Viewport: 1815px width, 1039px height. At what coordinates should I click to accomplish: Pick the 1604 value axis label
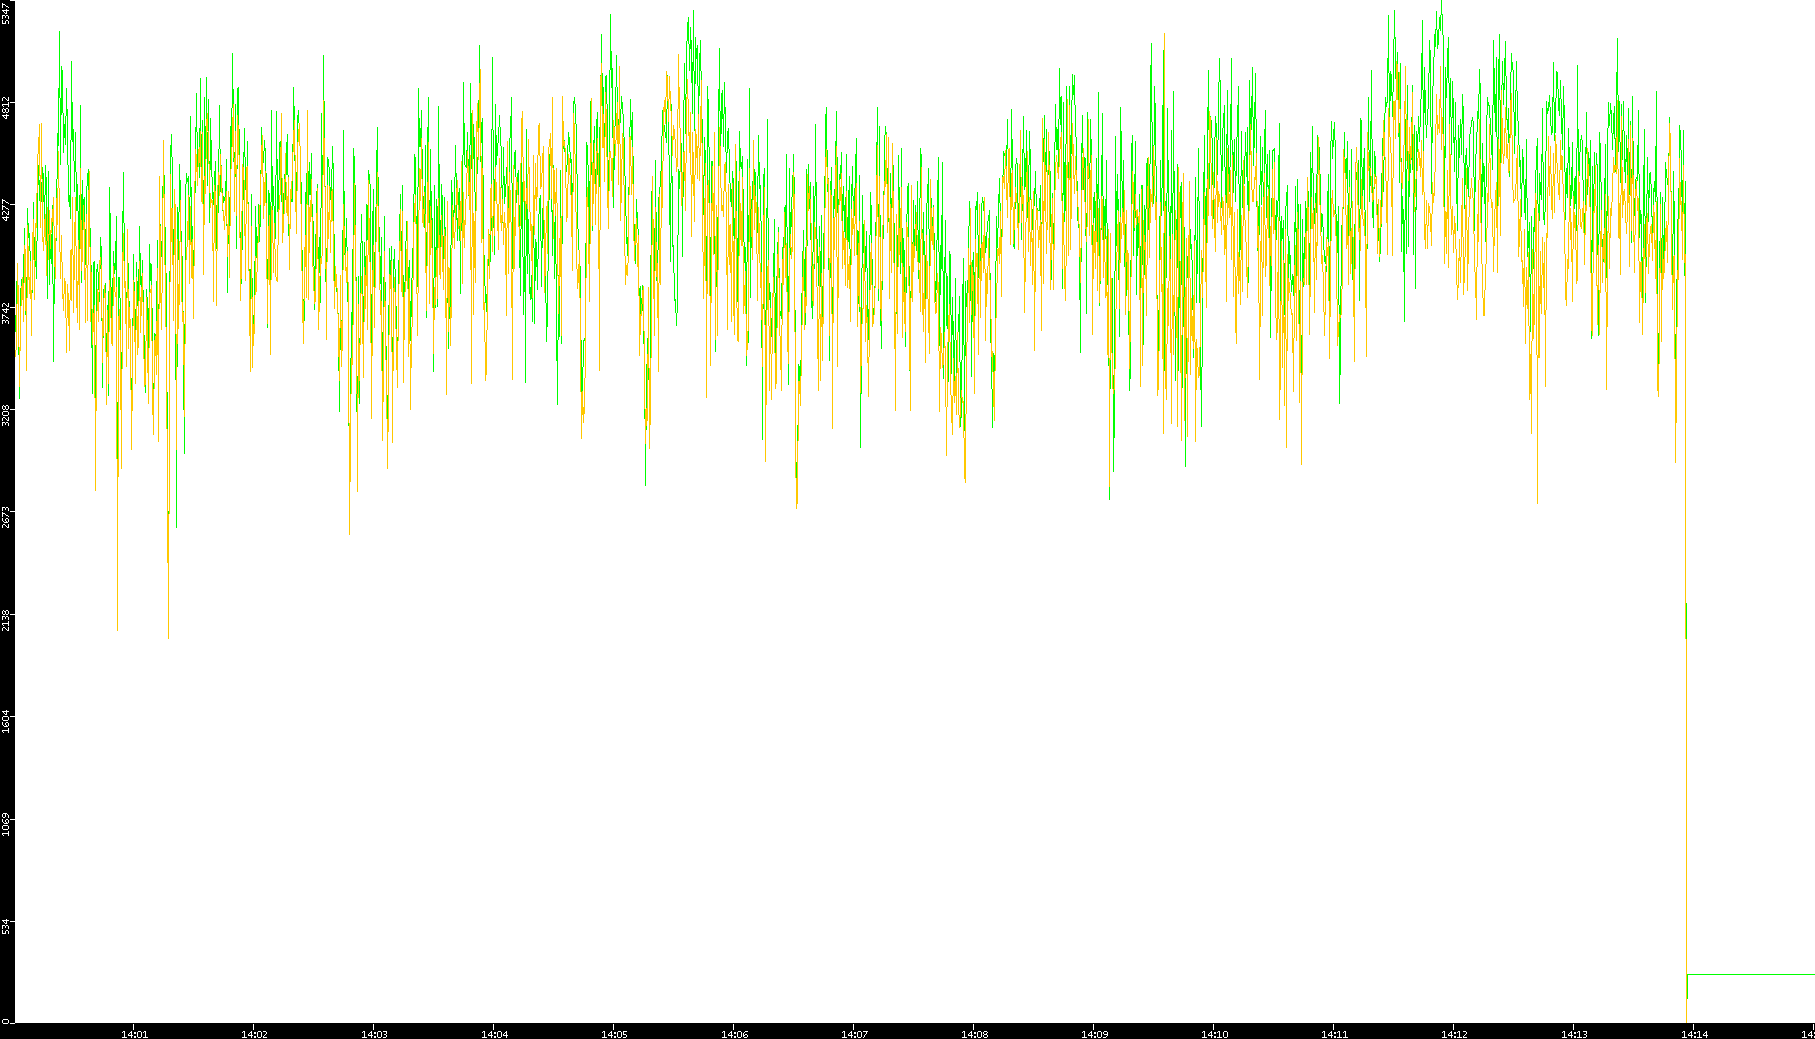tap(6, 722)
